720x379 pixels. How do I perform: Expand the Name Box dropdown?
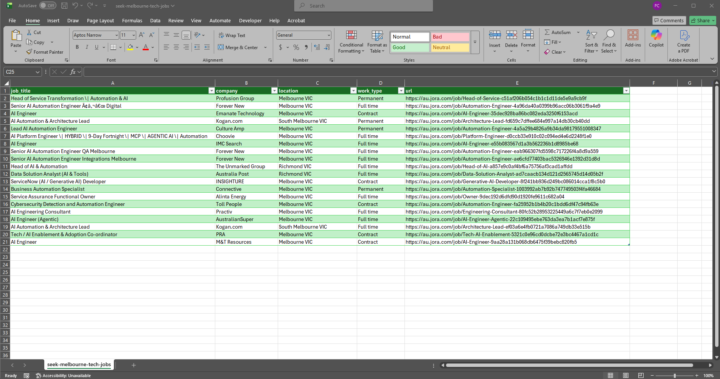click(x=37, y=72)
